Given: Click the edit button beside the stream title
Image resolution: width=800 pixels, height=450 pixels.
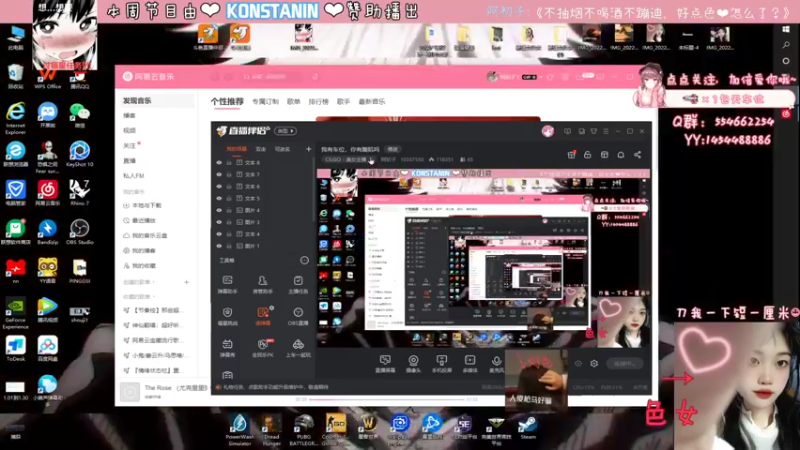Looking at the screenshot, I should [x=392, y=149].
